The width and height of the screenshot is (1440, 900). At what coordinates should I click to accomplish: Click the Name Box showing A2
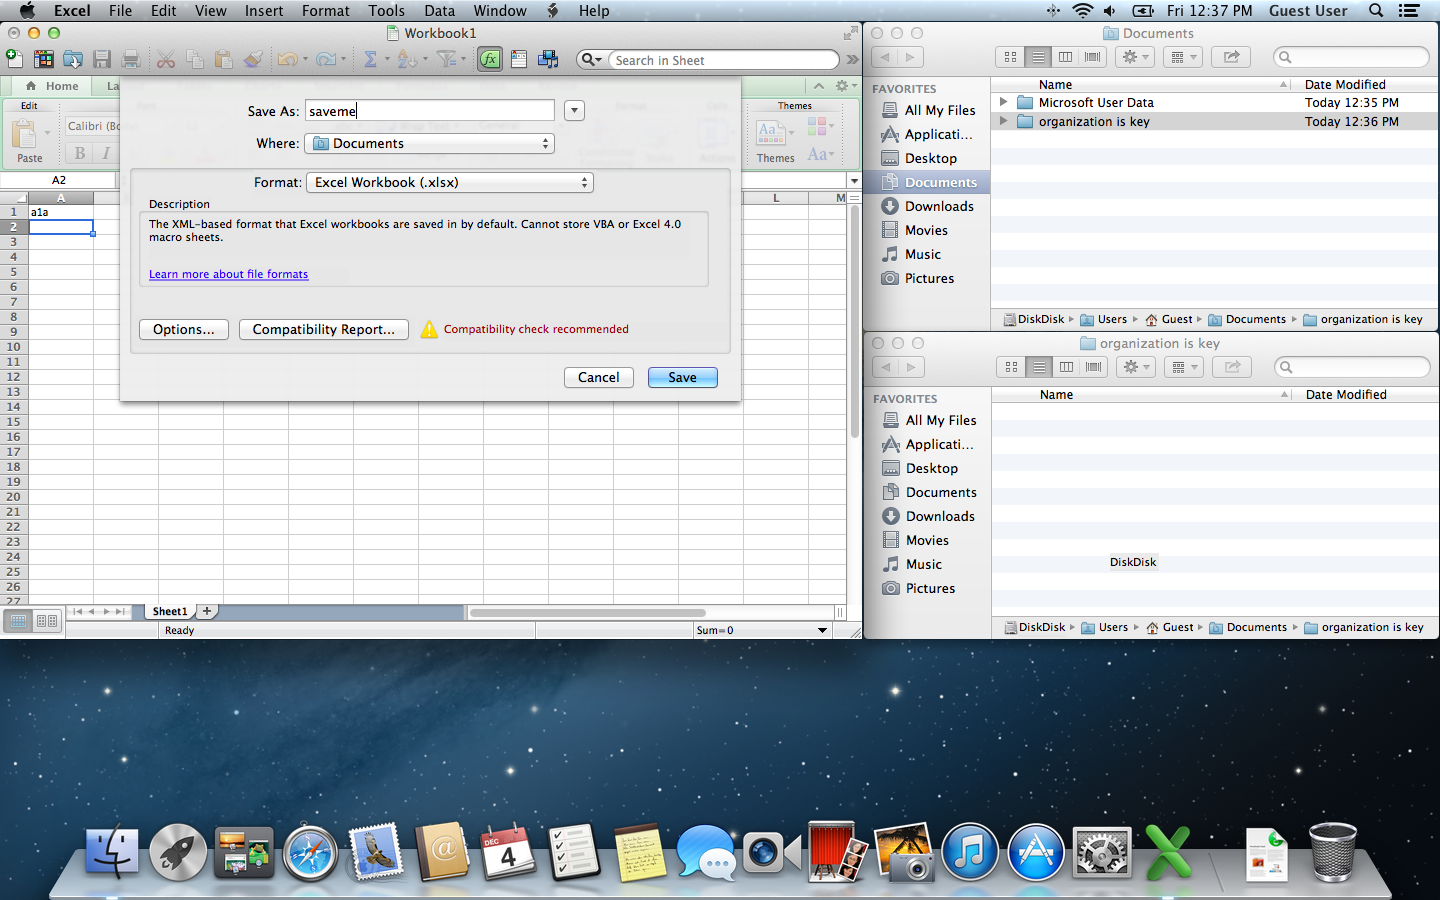click(x=59, y=180)
